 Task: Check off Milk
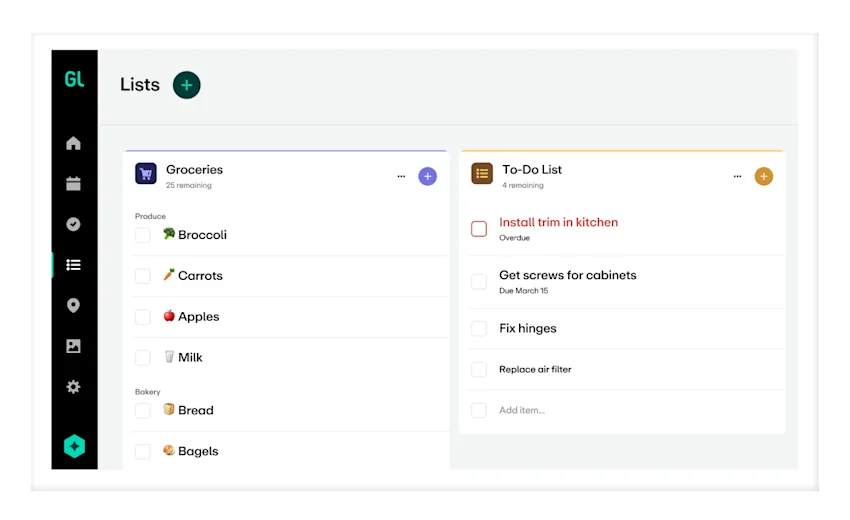pyautogui.click(x=143, y=358)
